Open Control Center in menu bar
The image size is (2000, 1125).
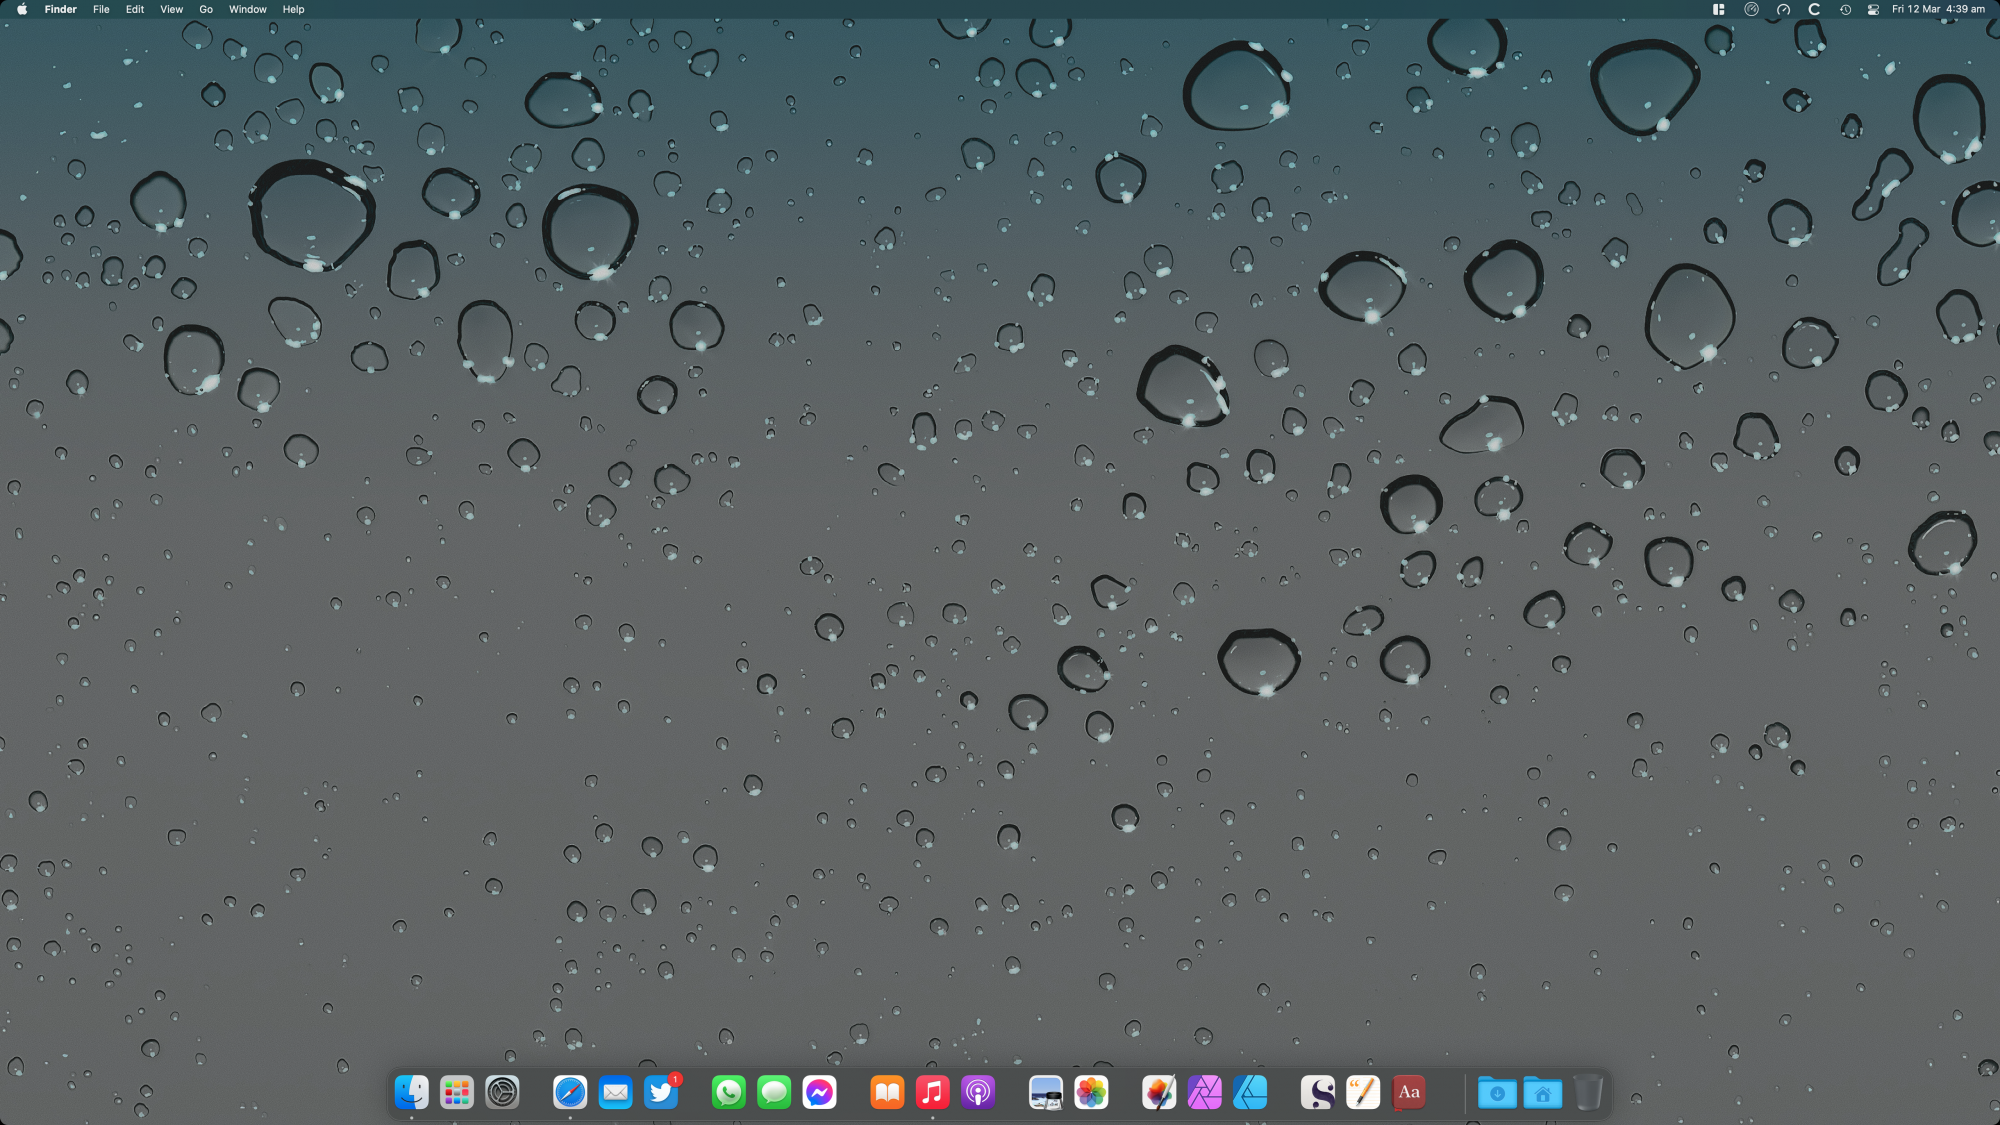coord(1873,9)
